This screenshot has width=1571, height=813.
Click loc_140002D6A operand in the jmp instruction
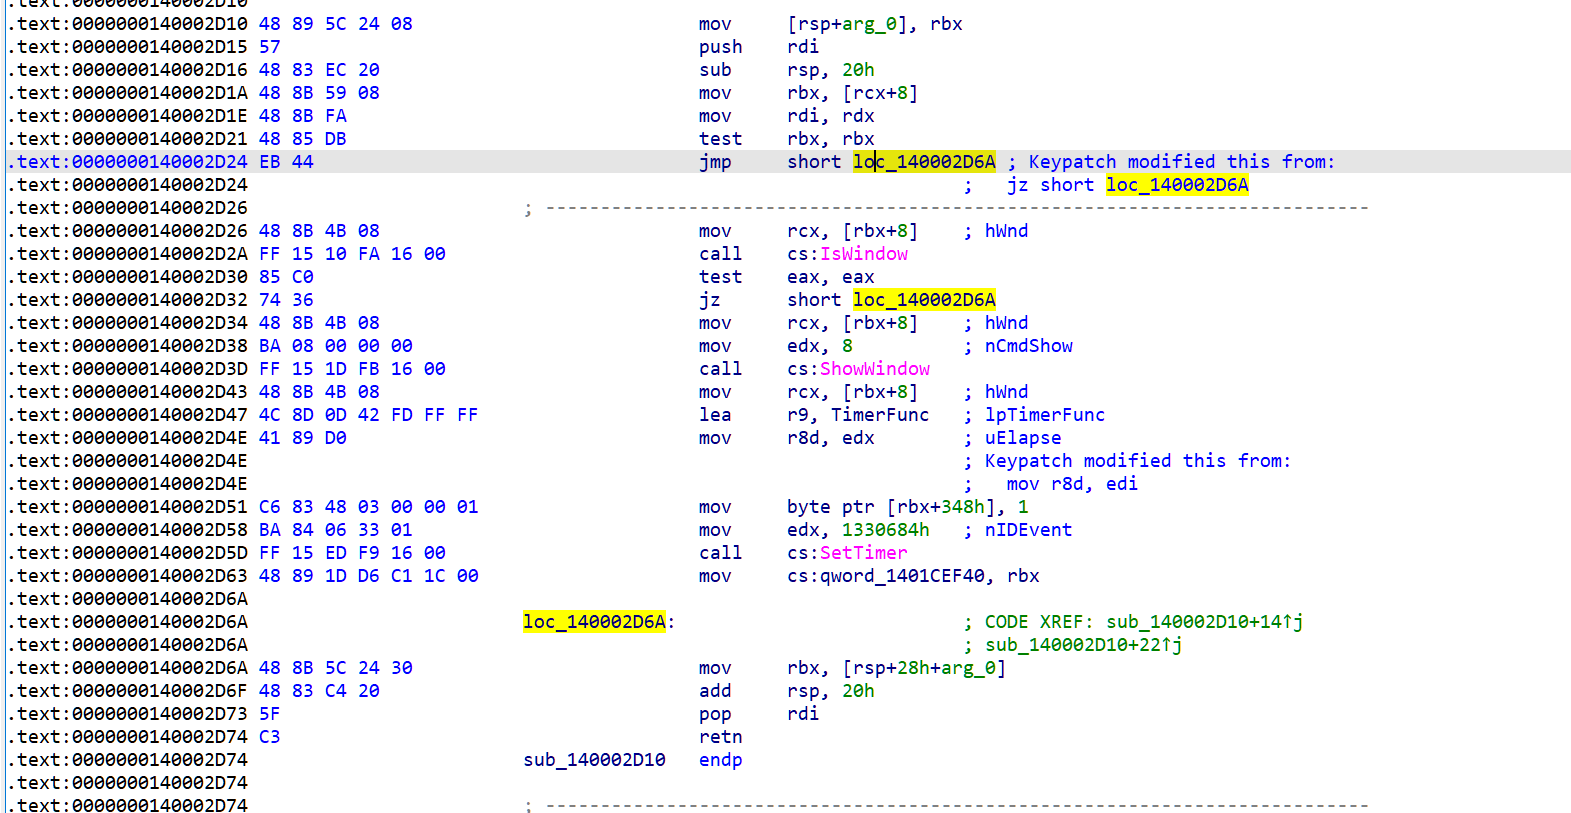[924, 162]
